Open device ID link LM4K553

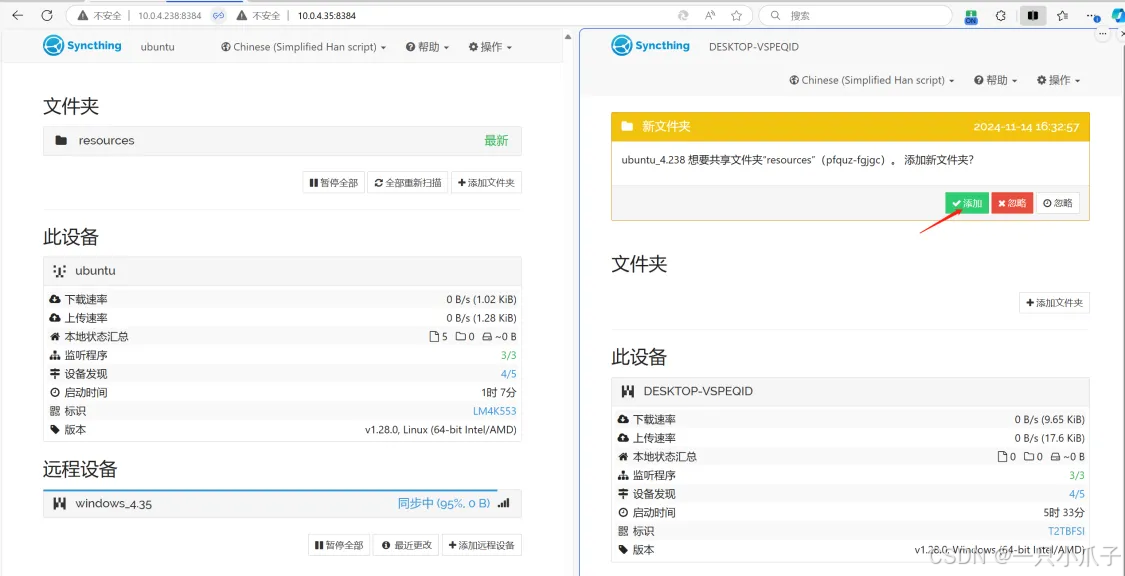click(x=494, y=411)
